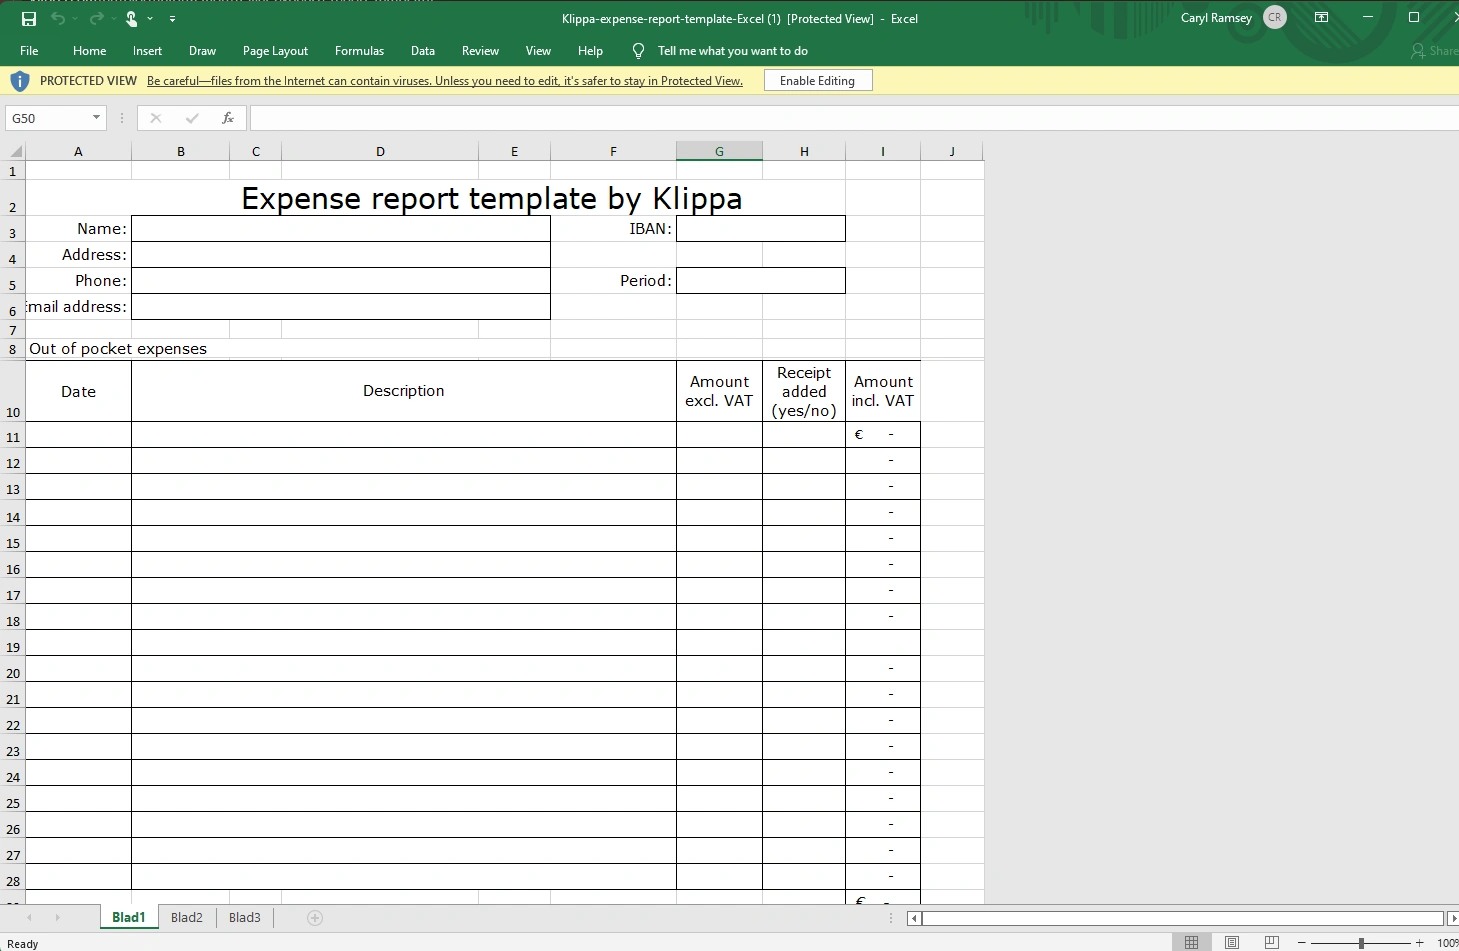Click the Protected View shield info icon
Image resolution: width=1459 pixels, height=951 pixels.
(x=20, y=81)
